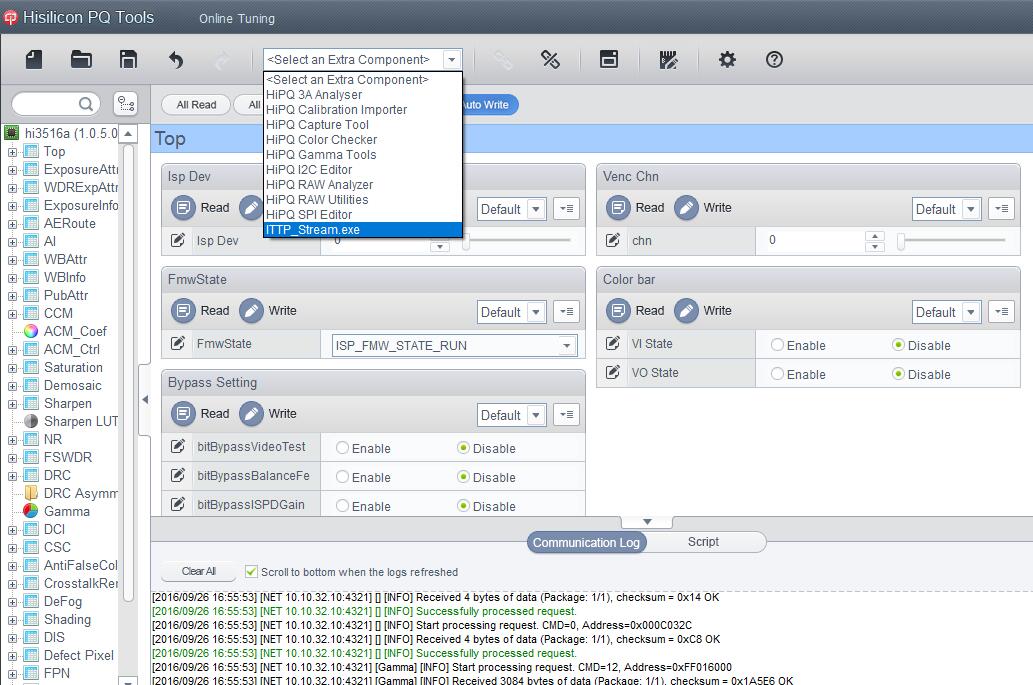Click the tree layout icon beside search
Screen dimensions: 1033x685
point(125,104)
